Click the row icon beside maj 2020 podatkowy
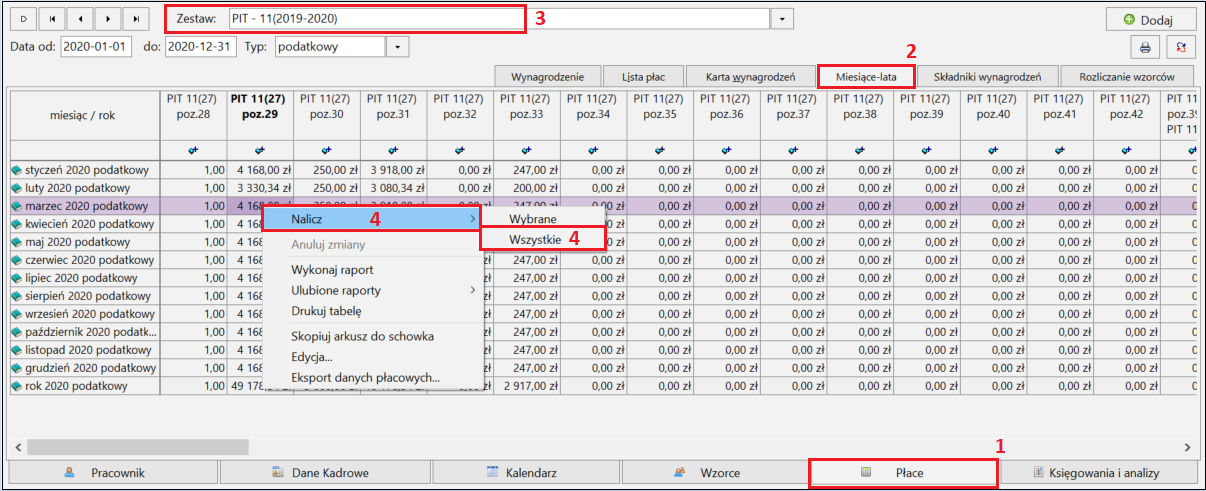The image size is (1206, 491). pos(17,242)
